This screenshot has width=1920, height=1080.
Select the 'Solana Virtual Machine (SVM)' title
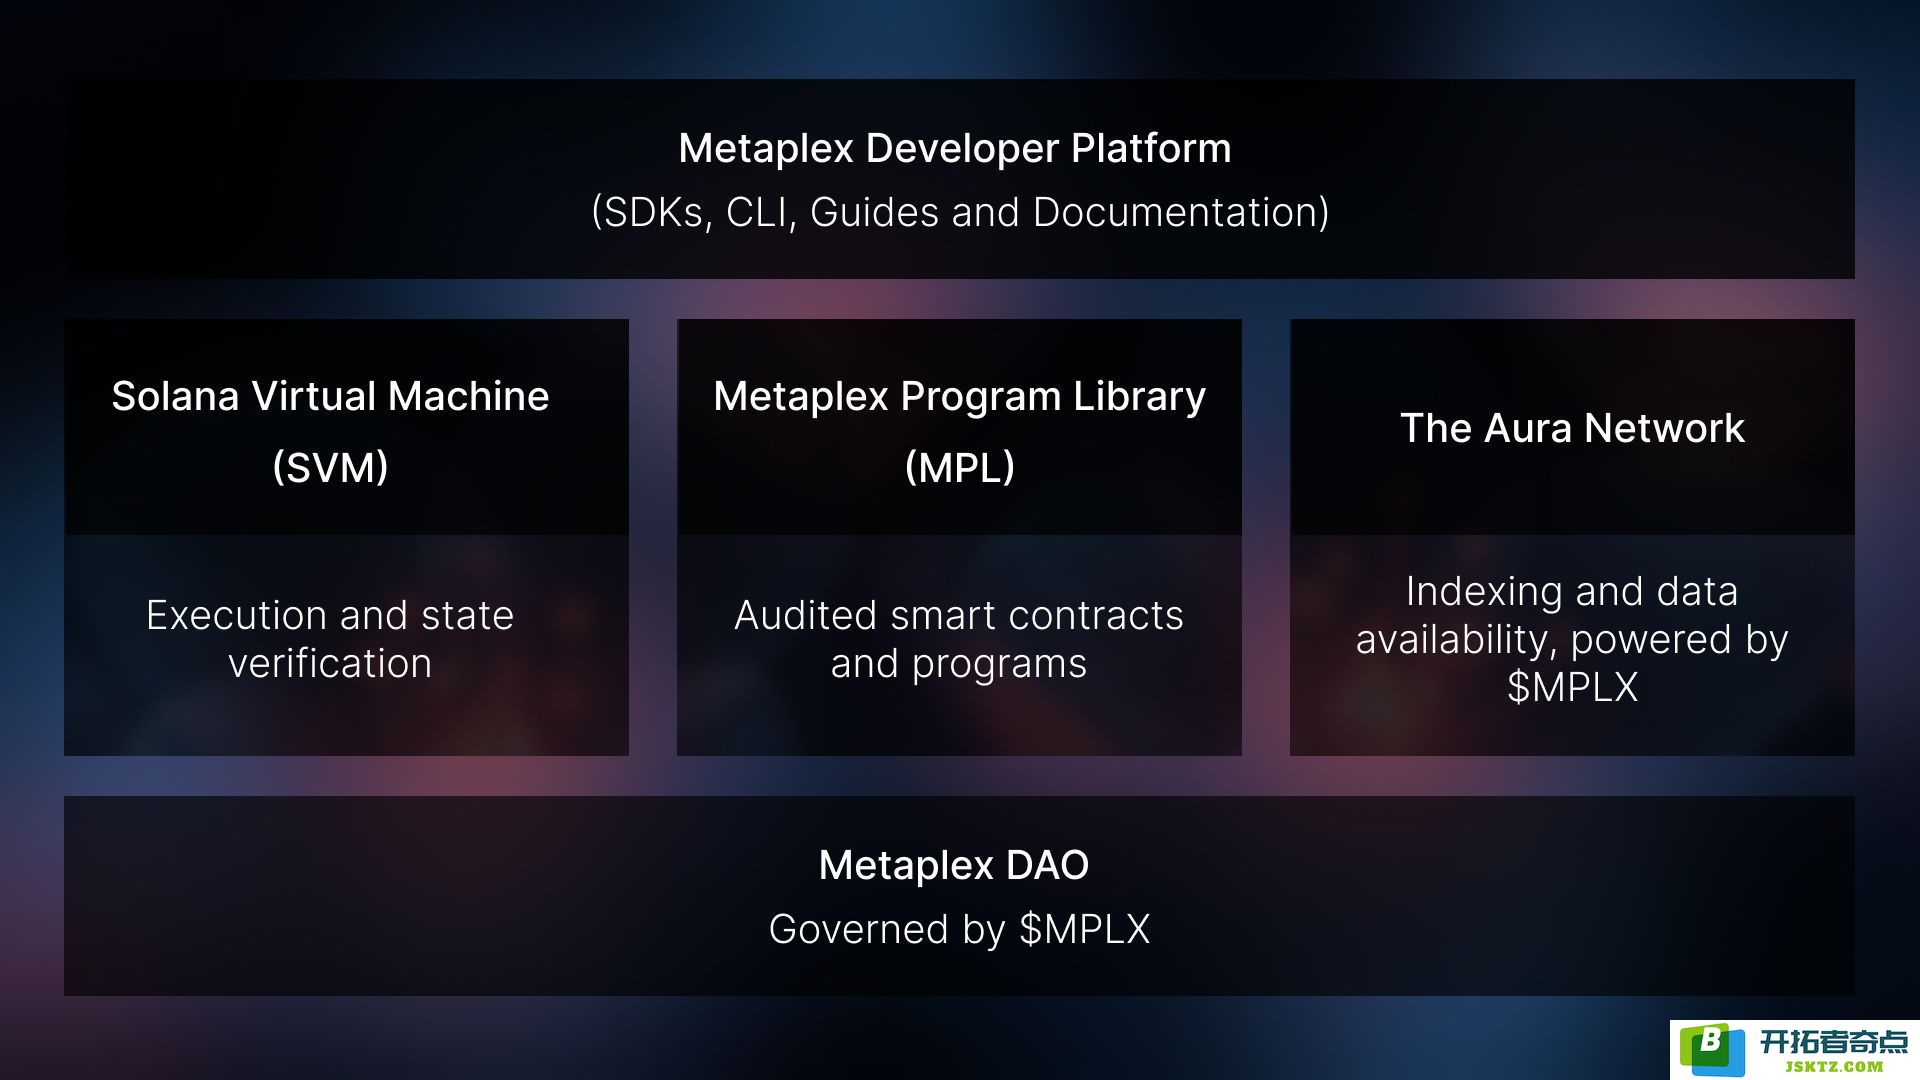click(x=330, y=431)
